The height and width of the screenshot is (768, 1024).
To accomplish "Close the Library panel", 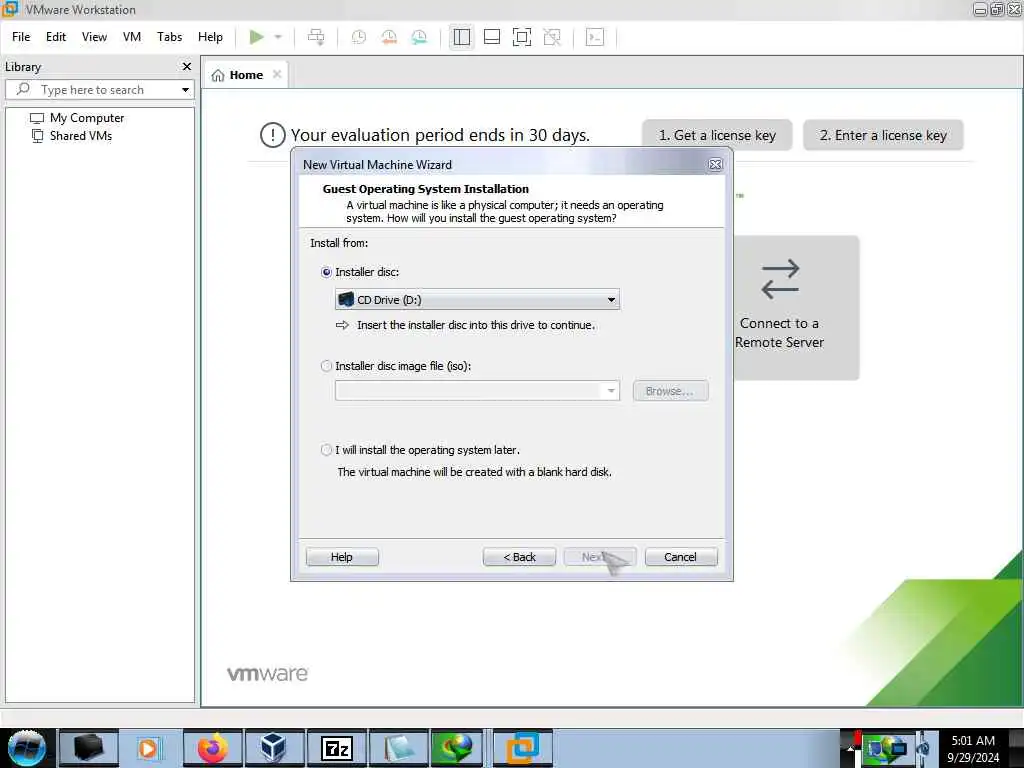I will click(187, 67).
